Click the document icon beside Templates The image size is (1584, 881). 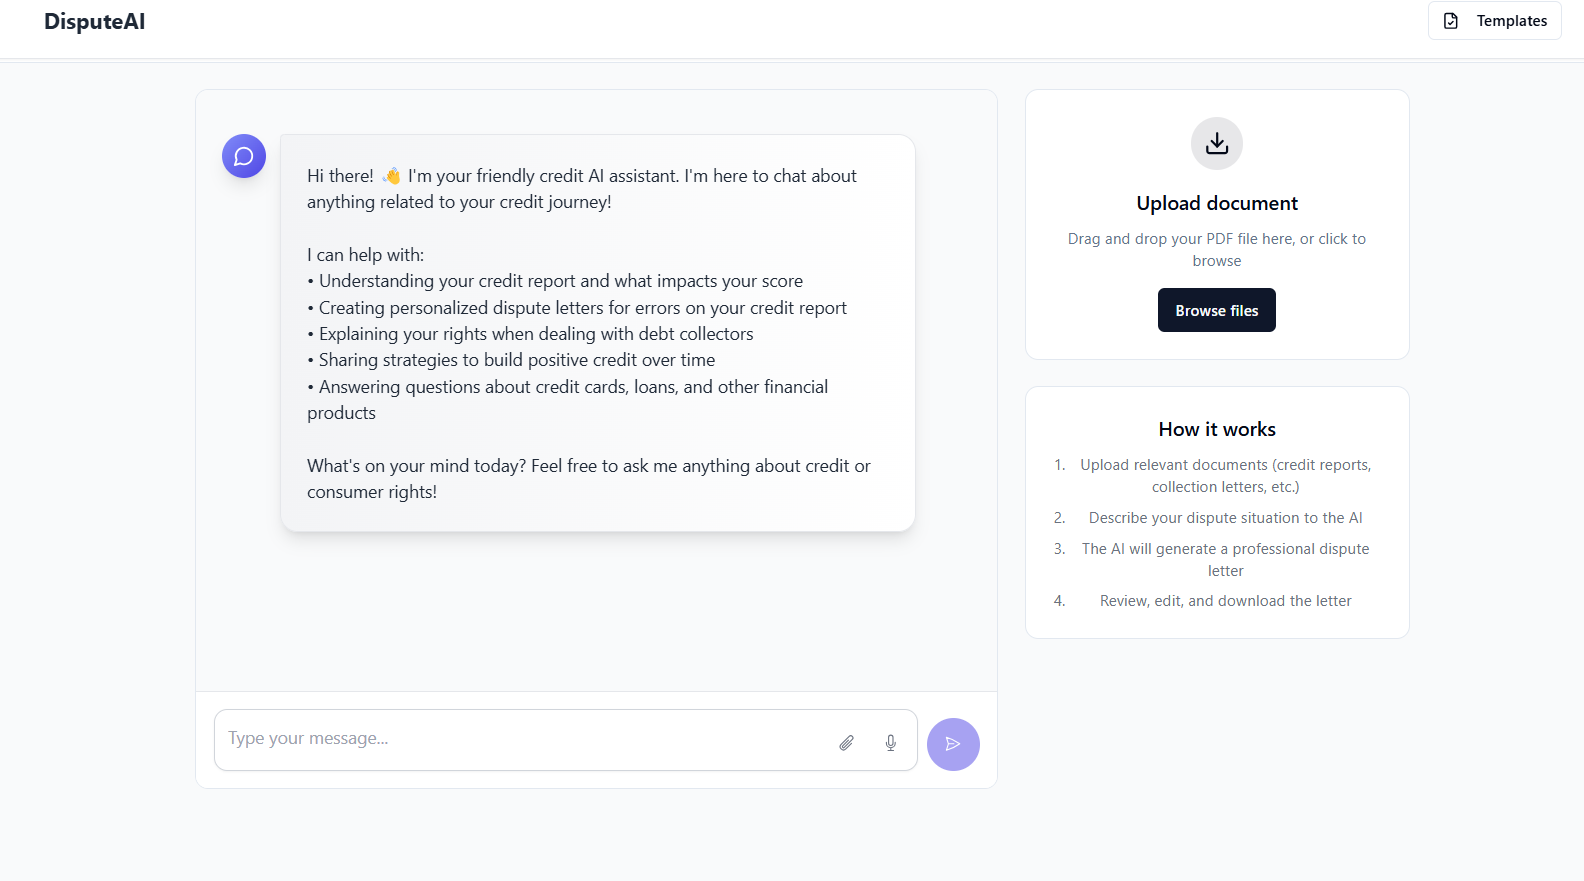point(1451,21)
